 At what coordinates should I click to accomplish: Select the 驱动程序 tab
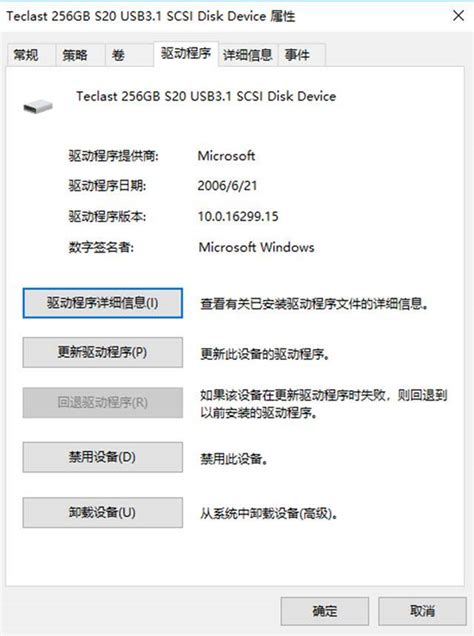186,53
